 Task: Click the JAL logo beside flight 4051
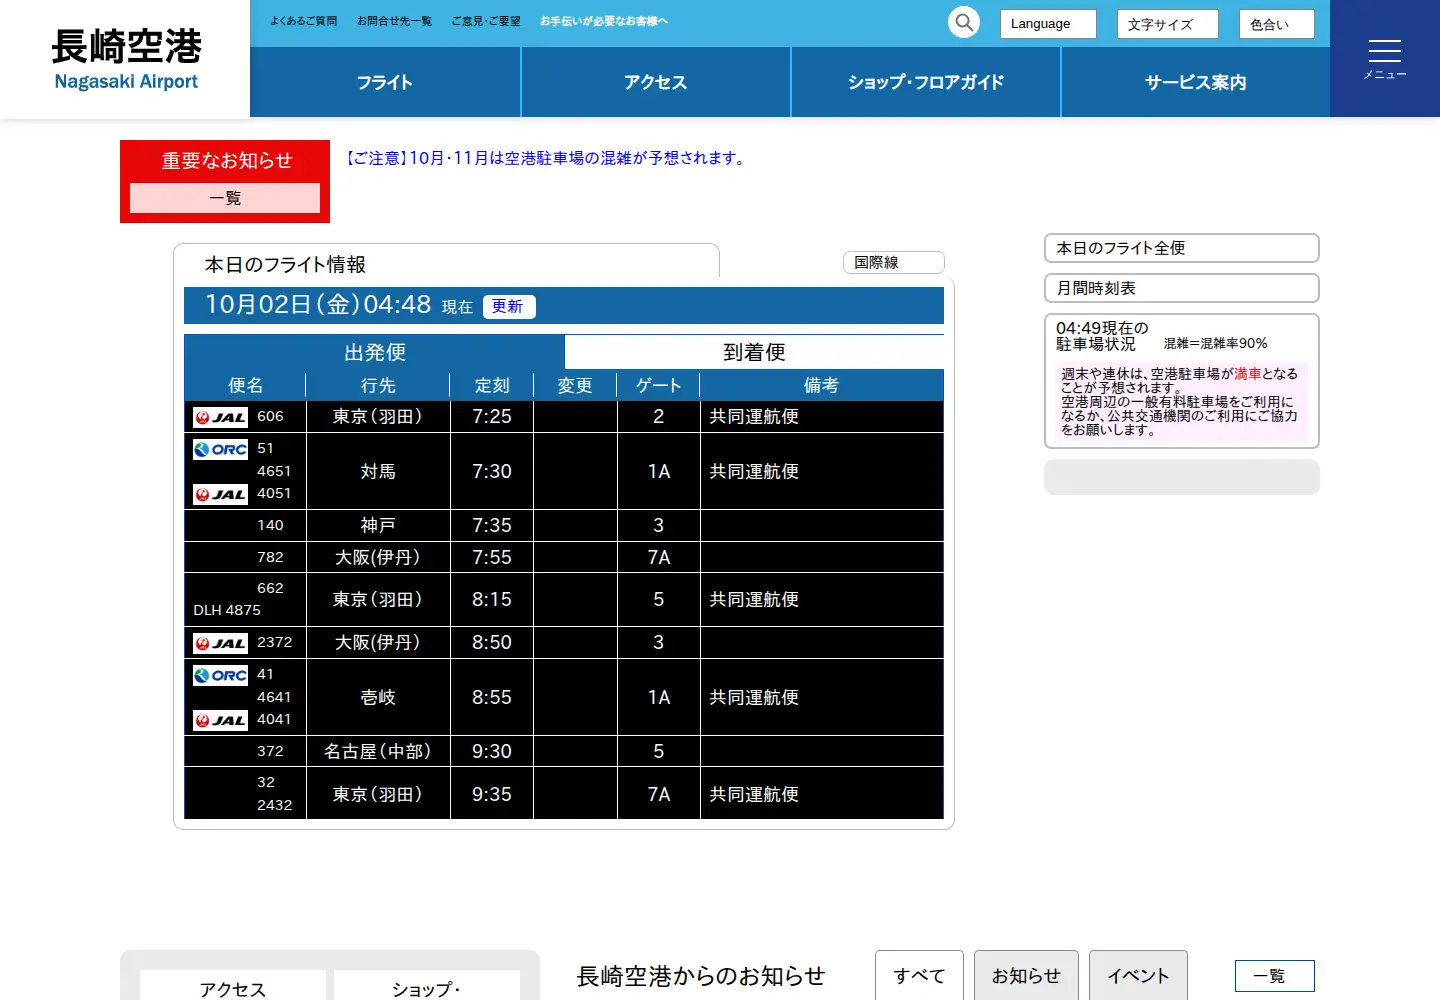[220, 494]
